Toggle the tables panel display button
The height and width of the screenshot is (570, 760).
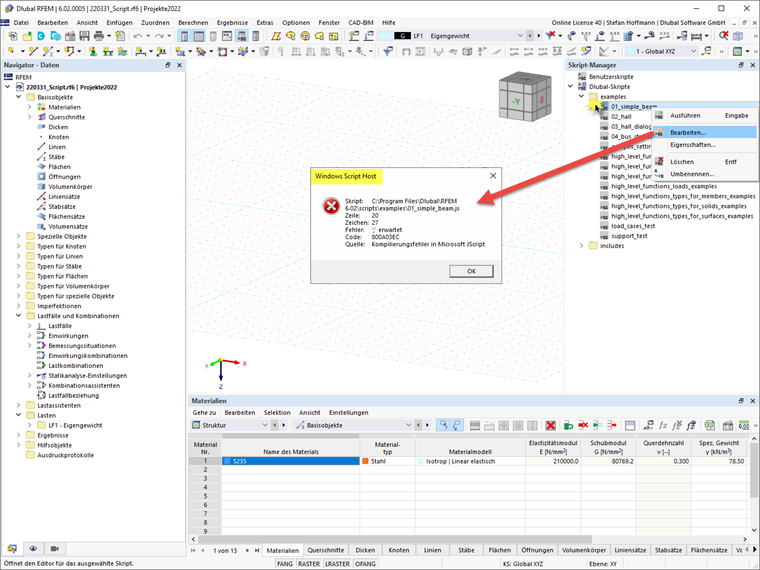tap(199, 36)
